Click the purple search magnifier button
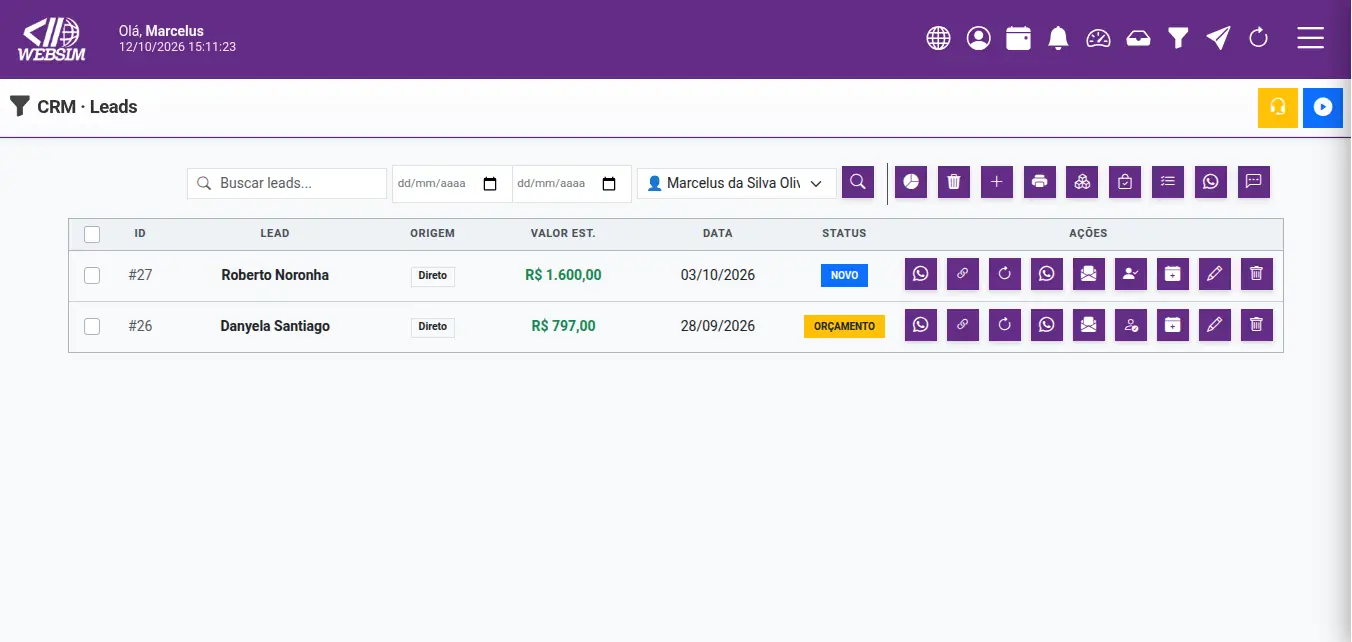This screenshot has width=1352, height=642. click(x=858, y=182)
